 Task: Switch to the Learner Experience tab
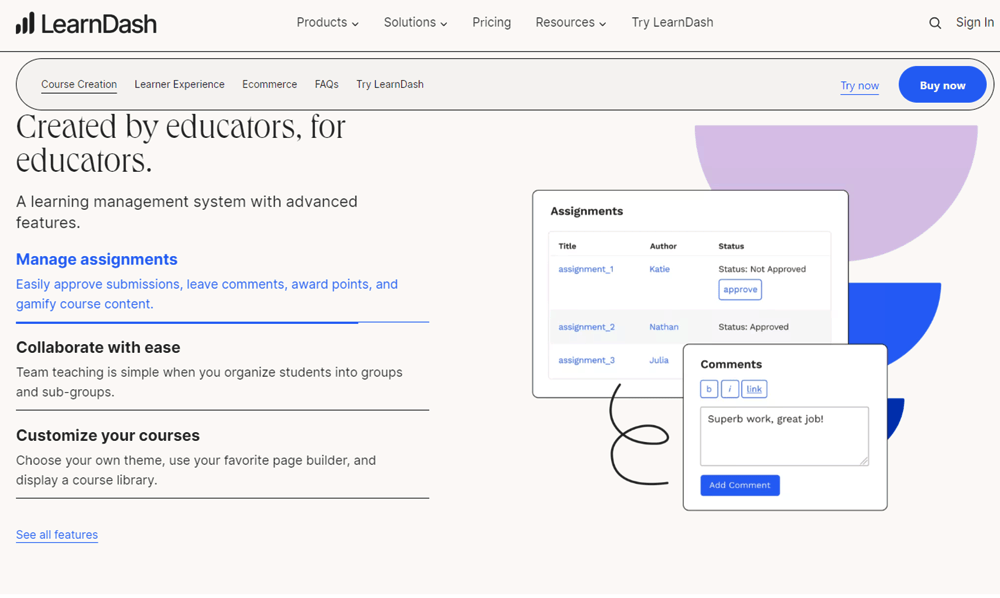tap(179, 85)
